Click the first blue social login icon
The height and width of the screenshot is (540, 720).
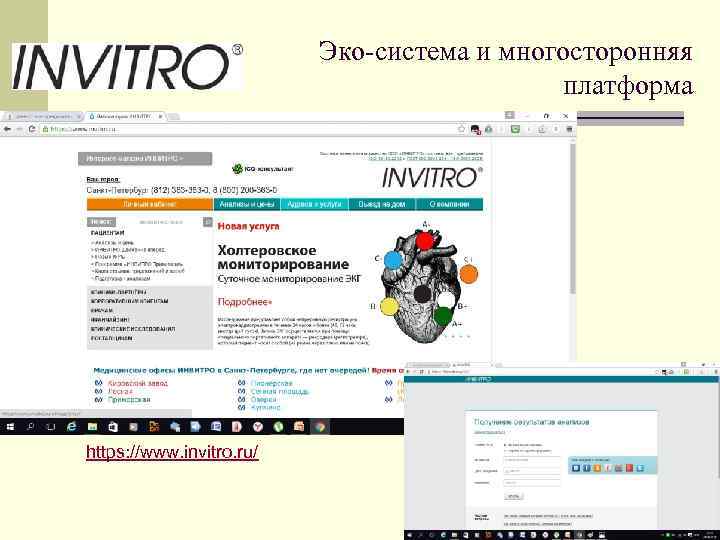click(575, 468)
